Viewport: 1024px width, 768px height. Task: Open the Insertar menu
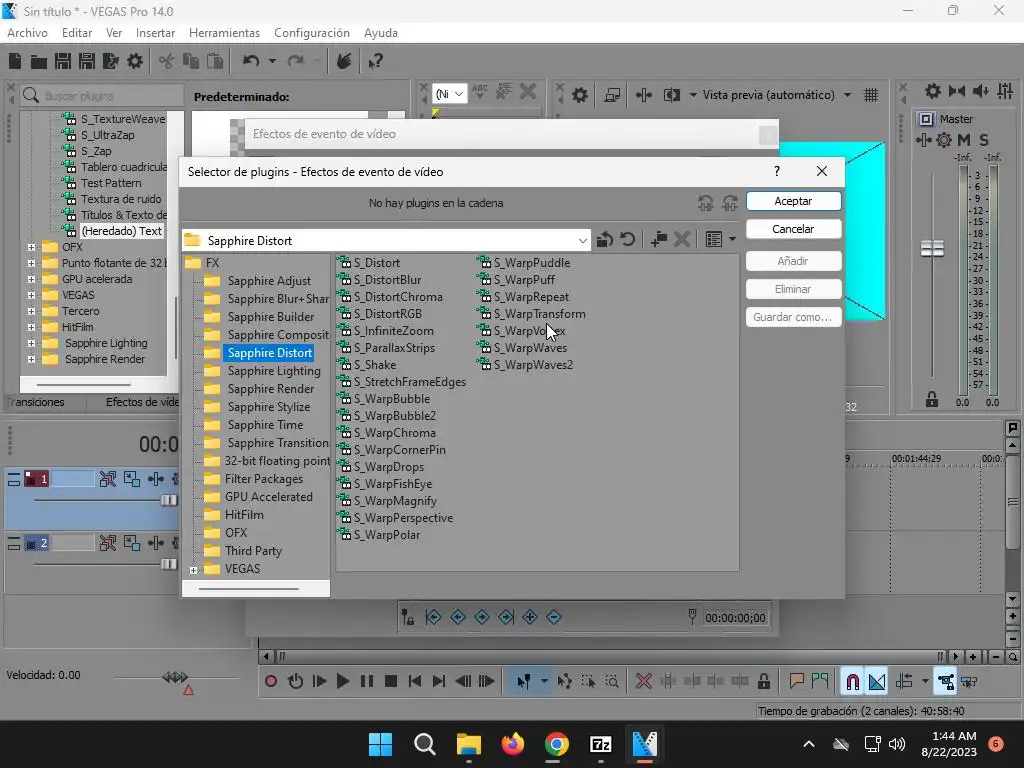(x=155, y=33)
